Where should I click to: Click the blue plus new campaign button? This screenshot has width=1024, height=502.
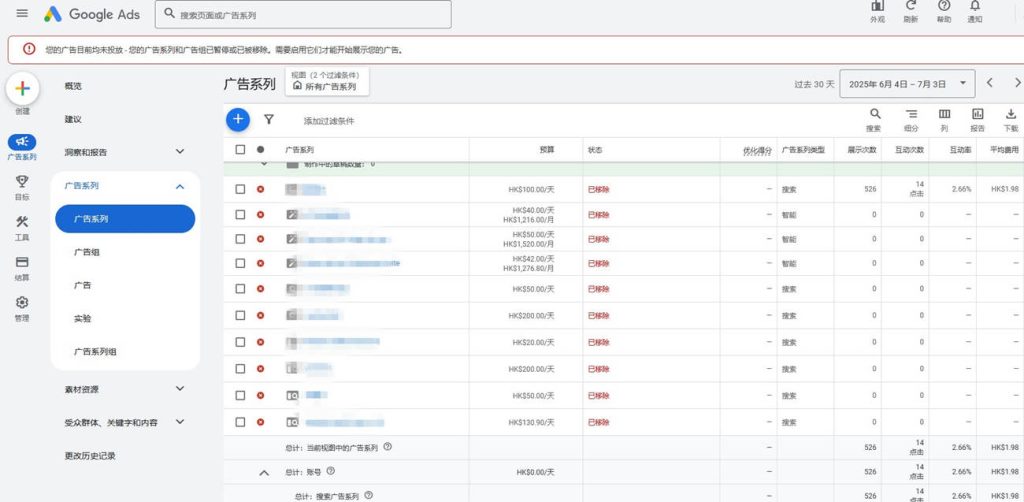coord(237,119)
